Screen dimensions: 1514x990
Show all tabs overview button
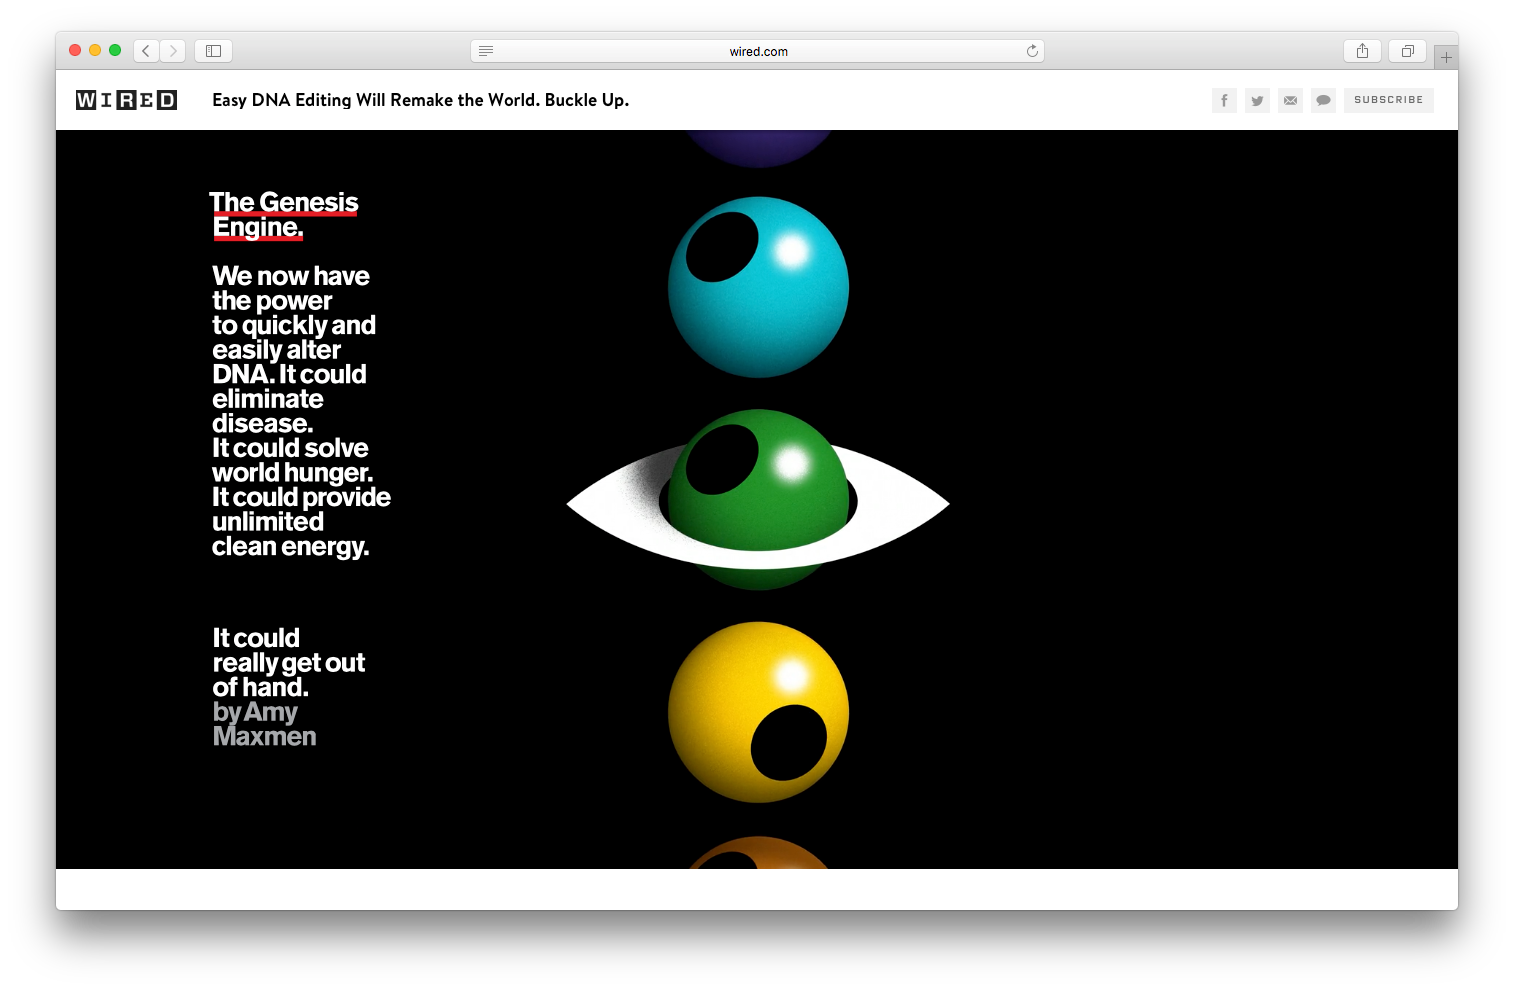coord(1407,51)
